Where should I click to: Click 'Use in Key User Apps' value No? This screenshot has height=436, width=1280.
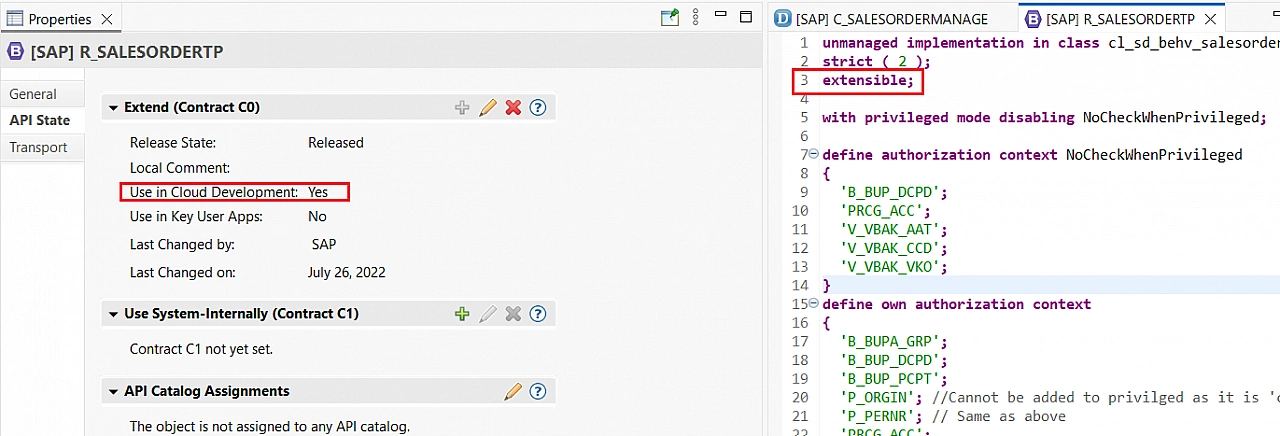click(317, 216)
